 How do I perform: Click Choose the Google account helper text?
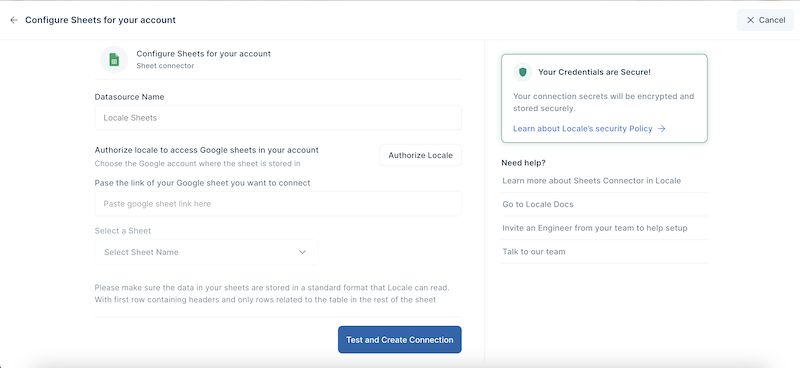click(197, 164)
